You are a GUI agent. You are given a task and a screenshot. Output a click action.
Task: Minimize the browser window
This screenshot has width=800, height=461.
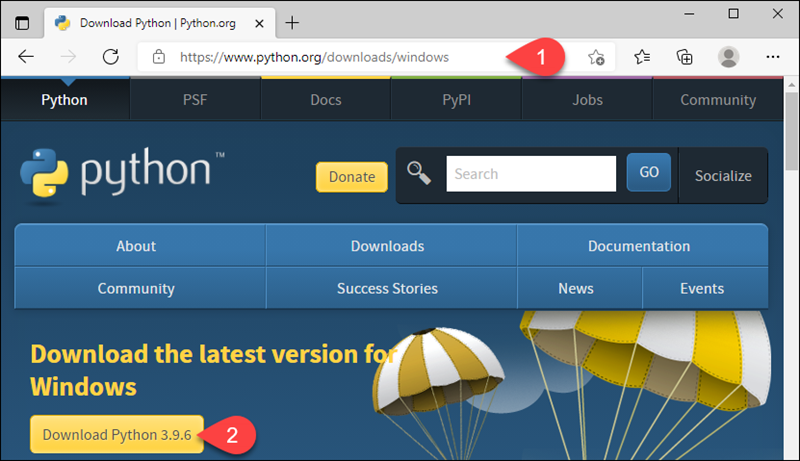click(x=689, y=14)
